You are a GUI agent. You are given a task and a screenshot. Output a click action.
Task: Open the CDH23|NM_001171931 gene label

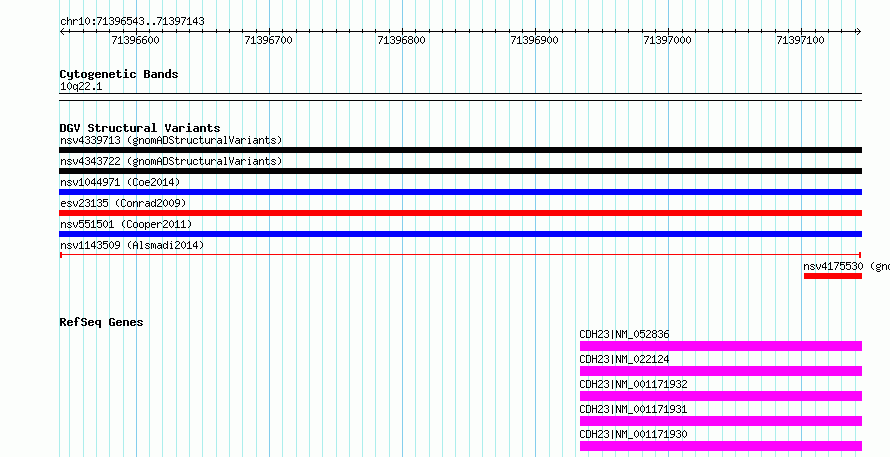(x=633, y=409)
